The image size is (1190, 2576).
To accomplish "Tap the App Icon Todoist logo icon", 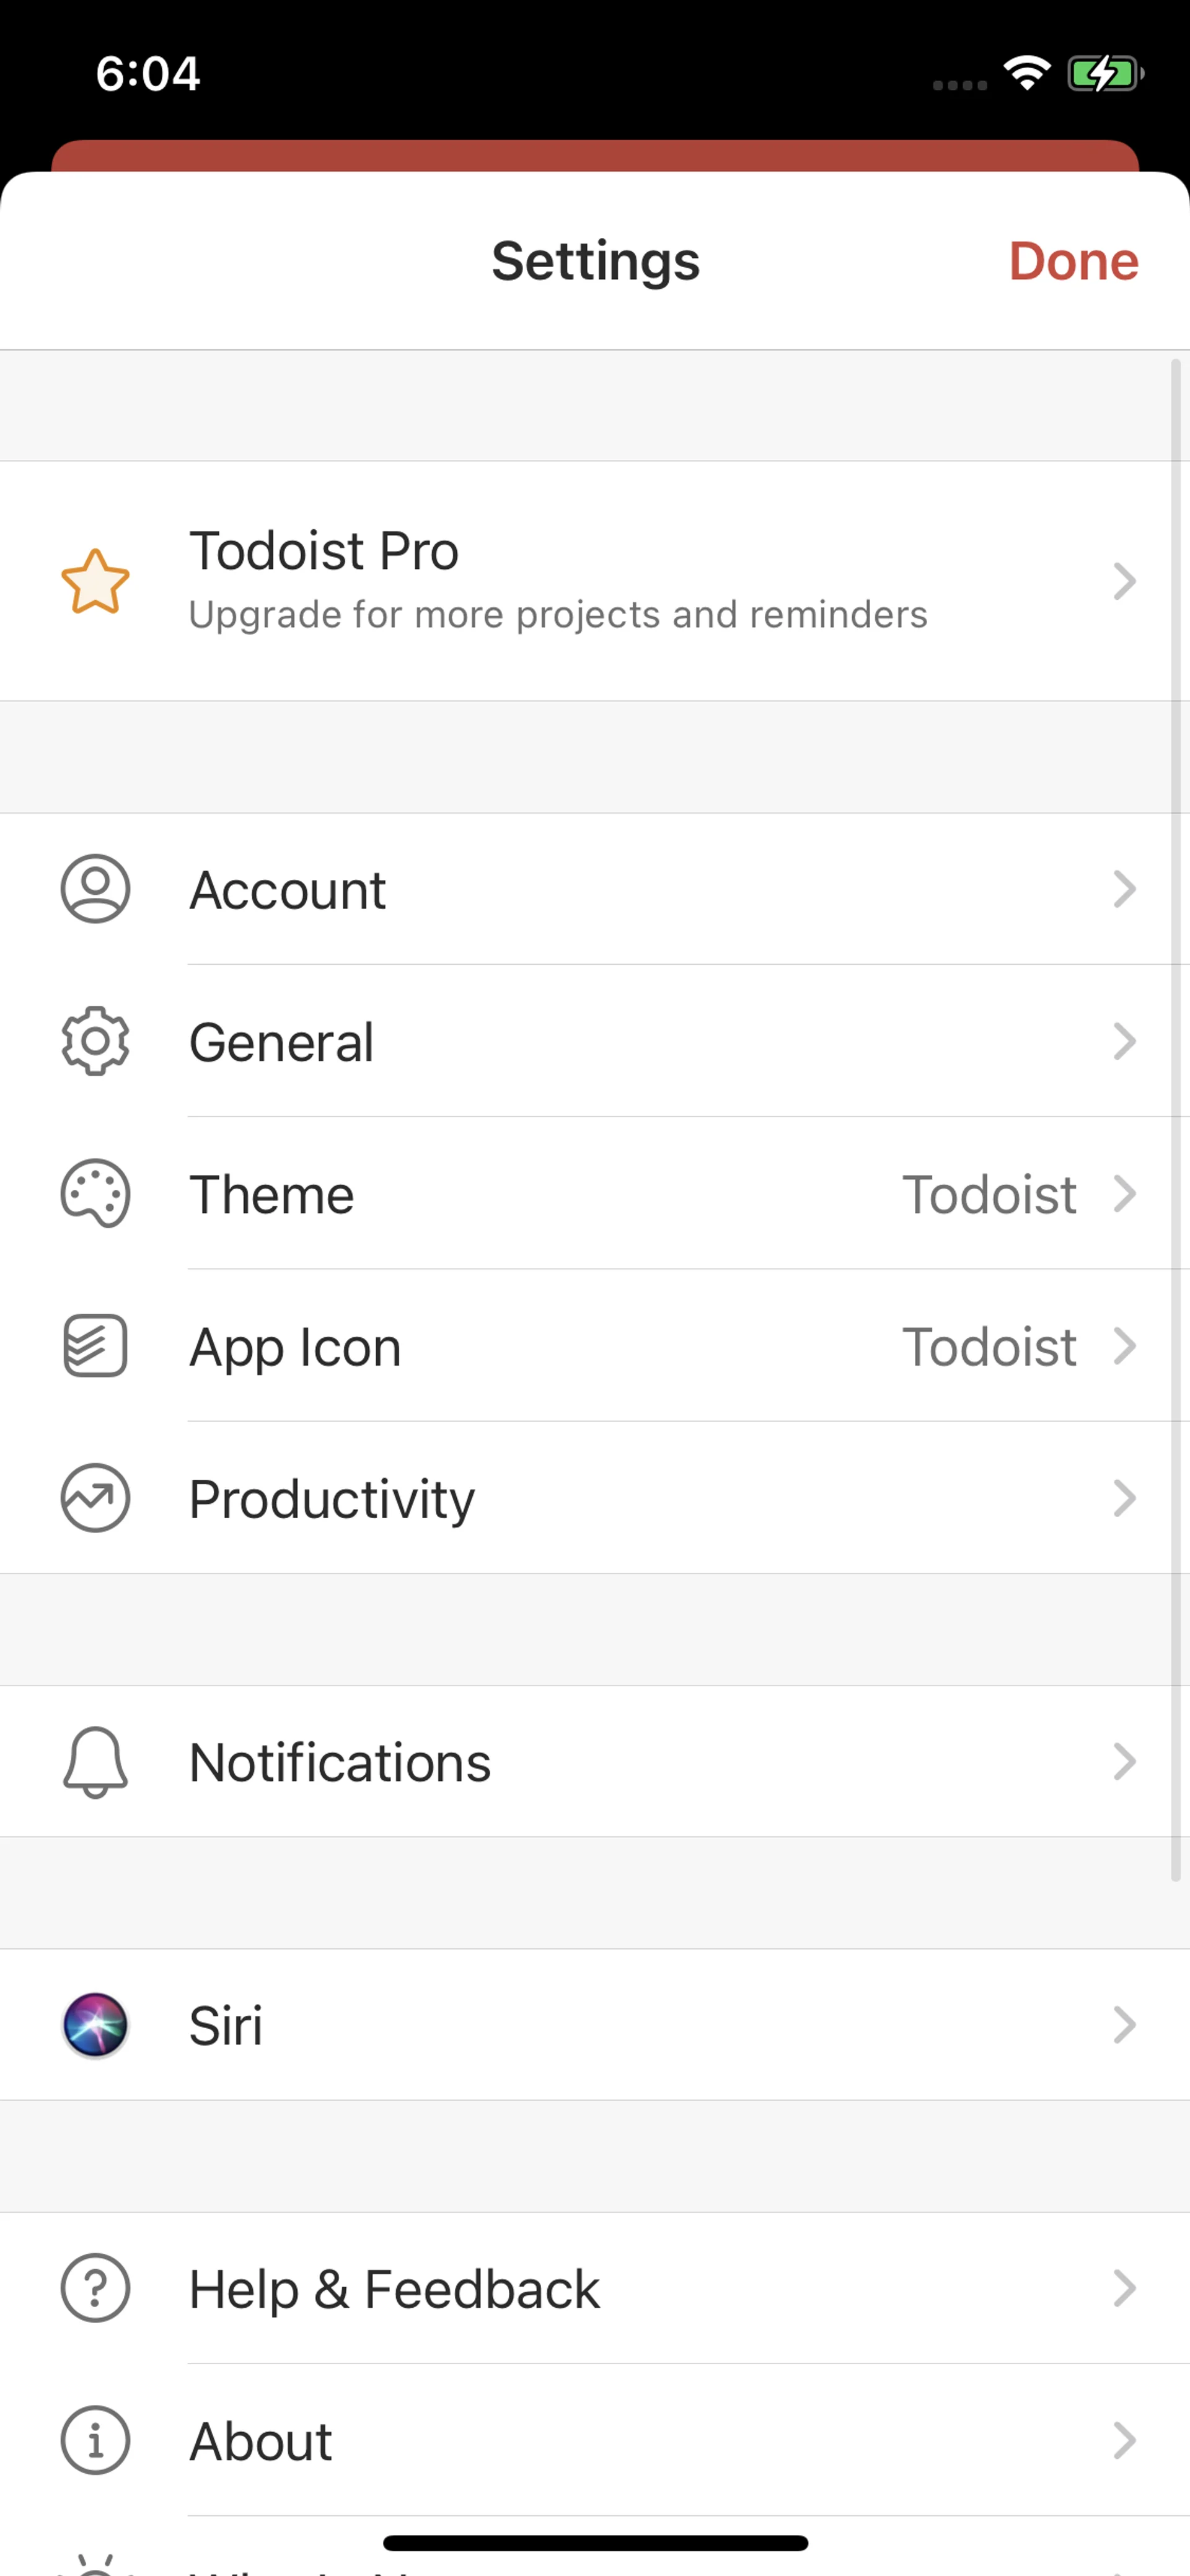I will coord(95,1346).
